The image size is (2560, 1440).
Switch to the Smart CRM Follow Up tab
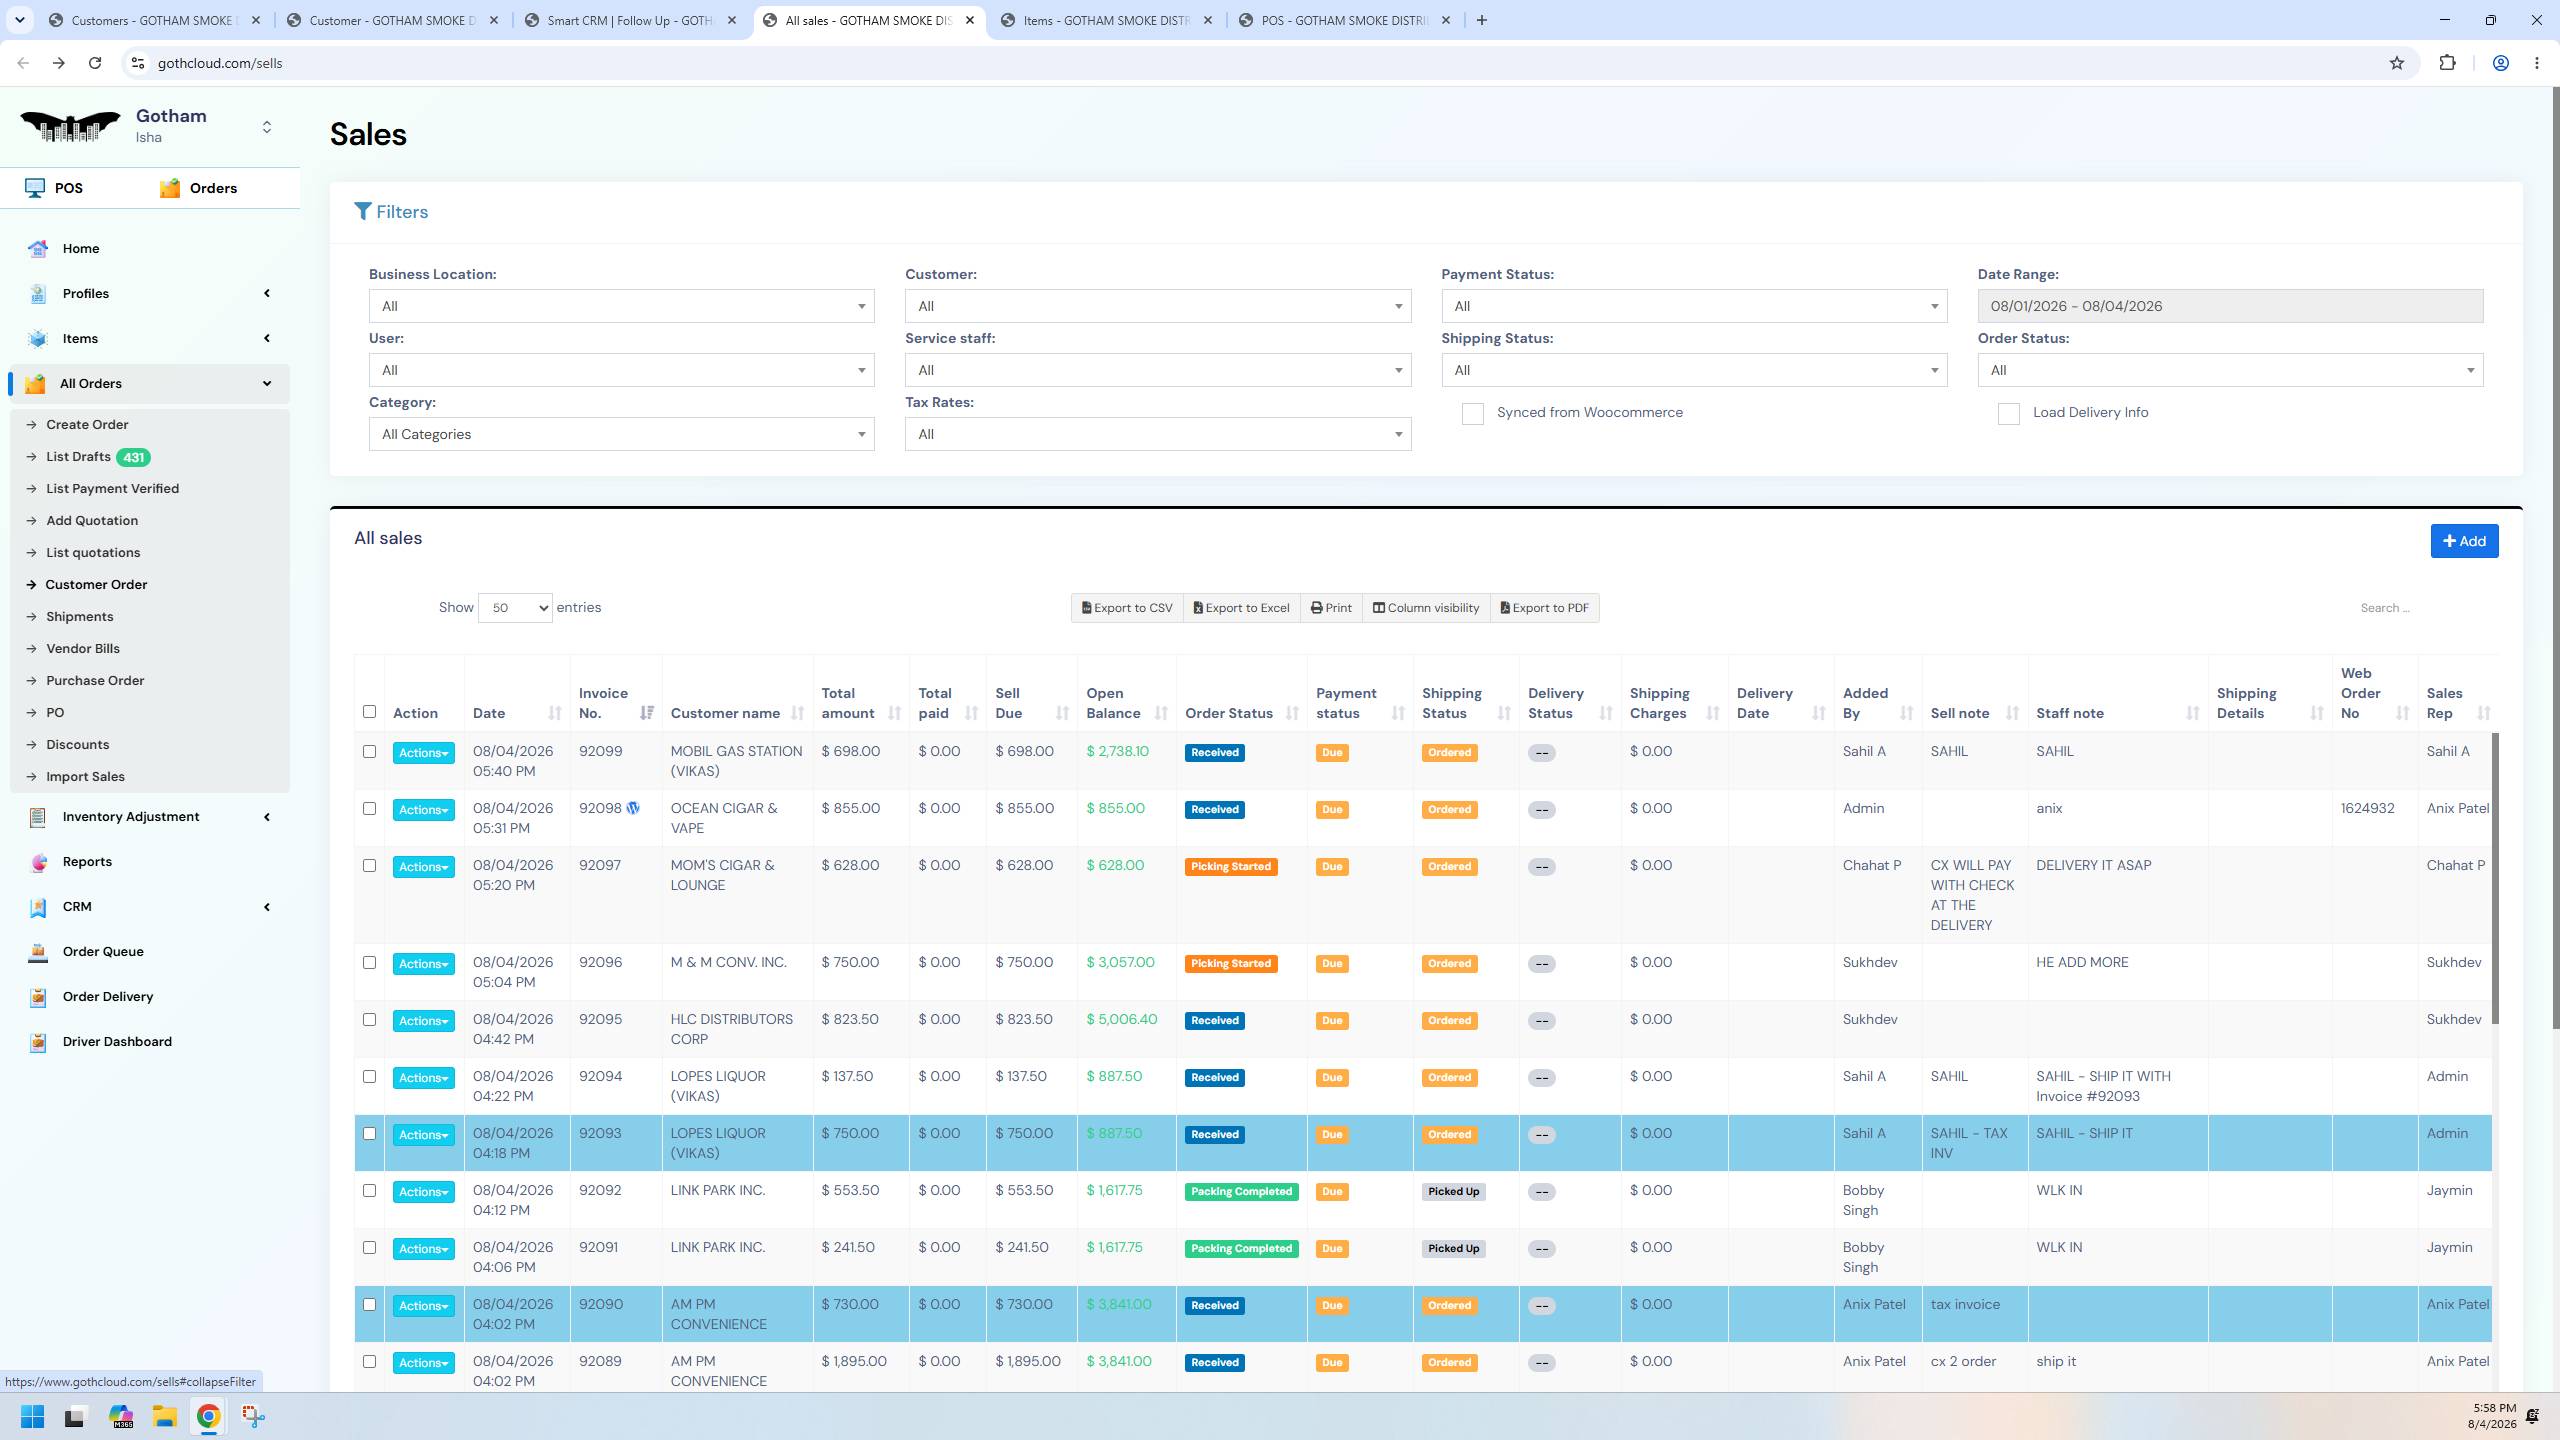pos(631,20)
